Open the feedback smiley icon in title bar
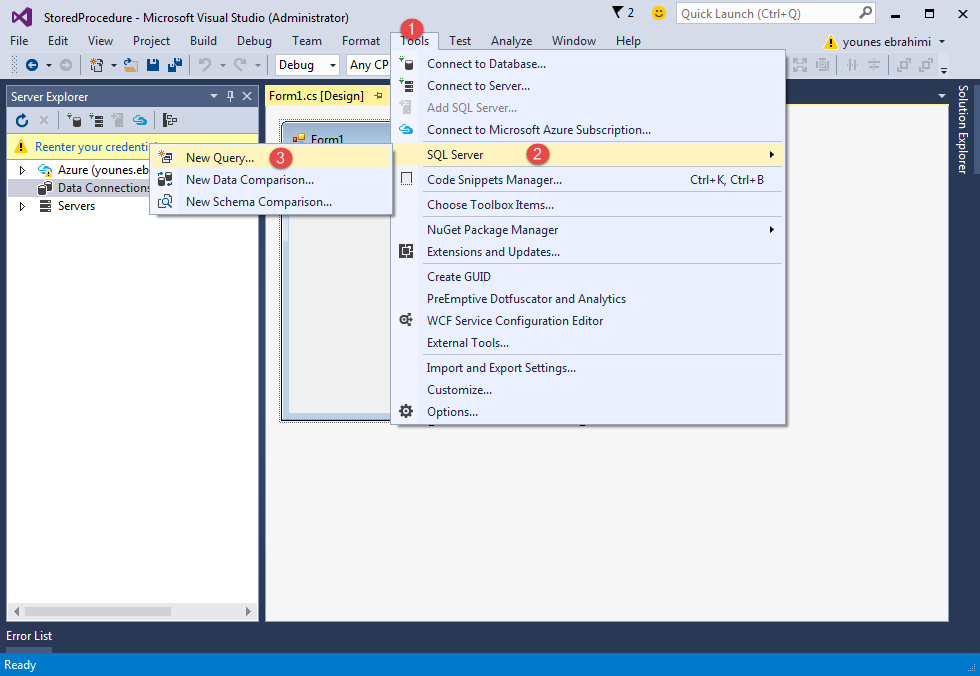Image resolution: width=980 pixels, height=676 pixels. pyautogui.click(x=658, y=12)
